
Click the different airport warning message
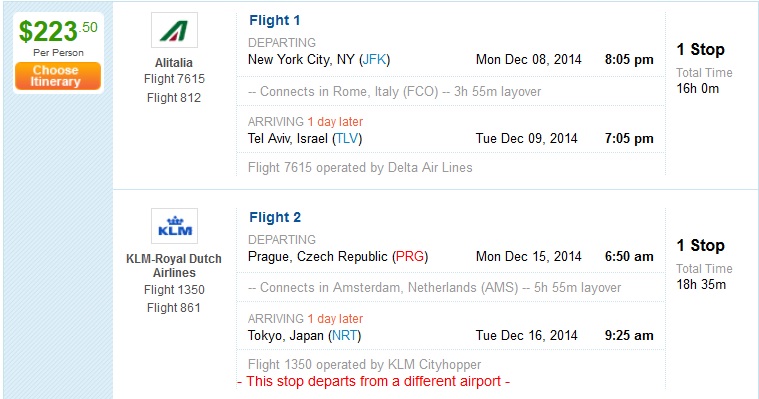click(373, 382)
